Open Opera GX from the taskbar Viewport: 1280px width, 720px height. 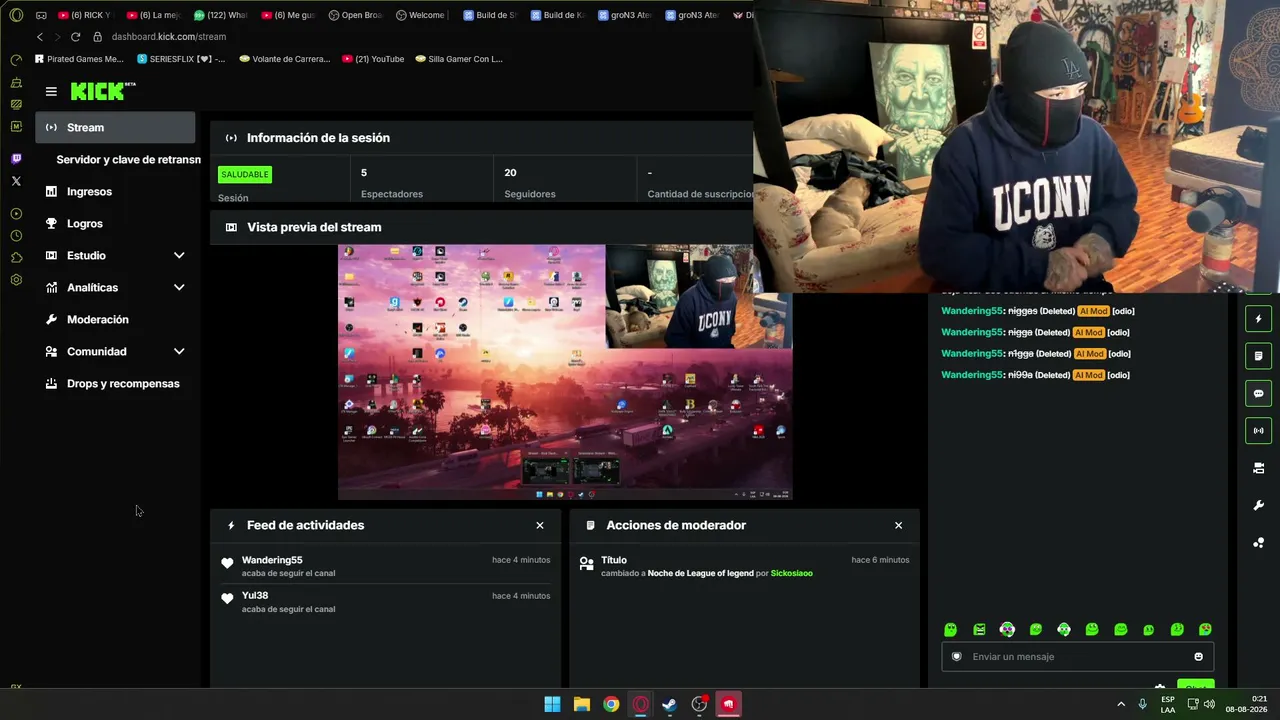(x=641, y=704)
